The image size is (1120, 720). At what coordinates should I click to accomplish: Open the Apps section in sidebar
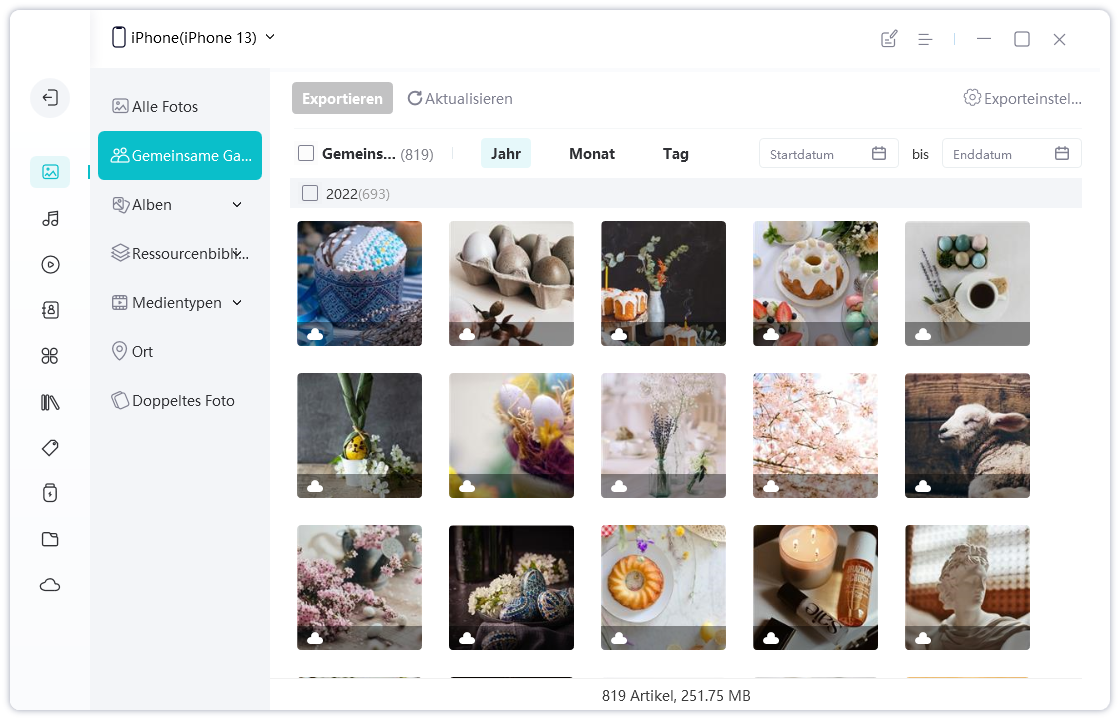click(x=50, y=356)
